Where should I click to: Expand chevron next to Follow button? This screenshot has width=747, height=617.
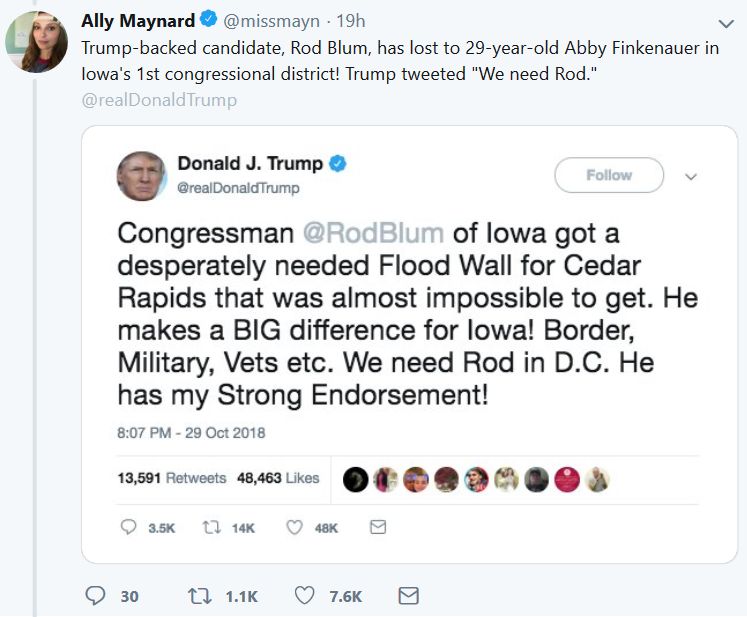click(689, 176)
